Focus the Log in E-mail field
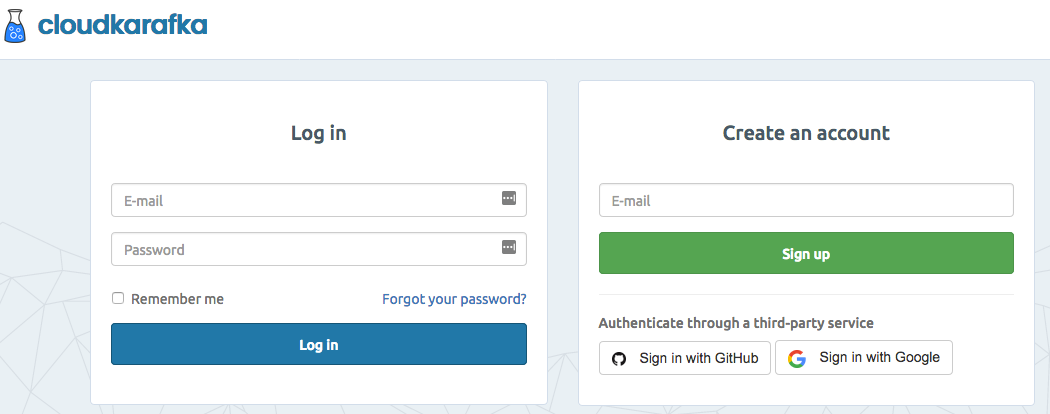The image size is (1050, 414). point(300,200)
